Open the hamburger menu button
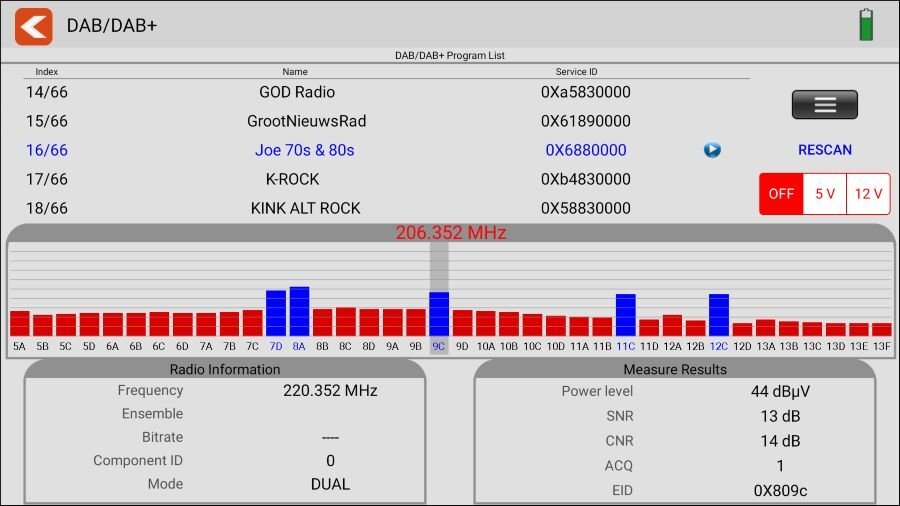 tap(824, 105)
